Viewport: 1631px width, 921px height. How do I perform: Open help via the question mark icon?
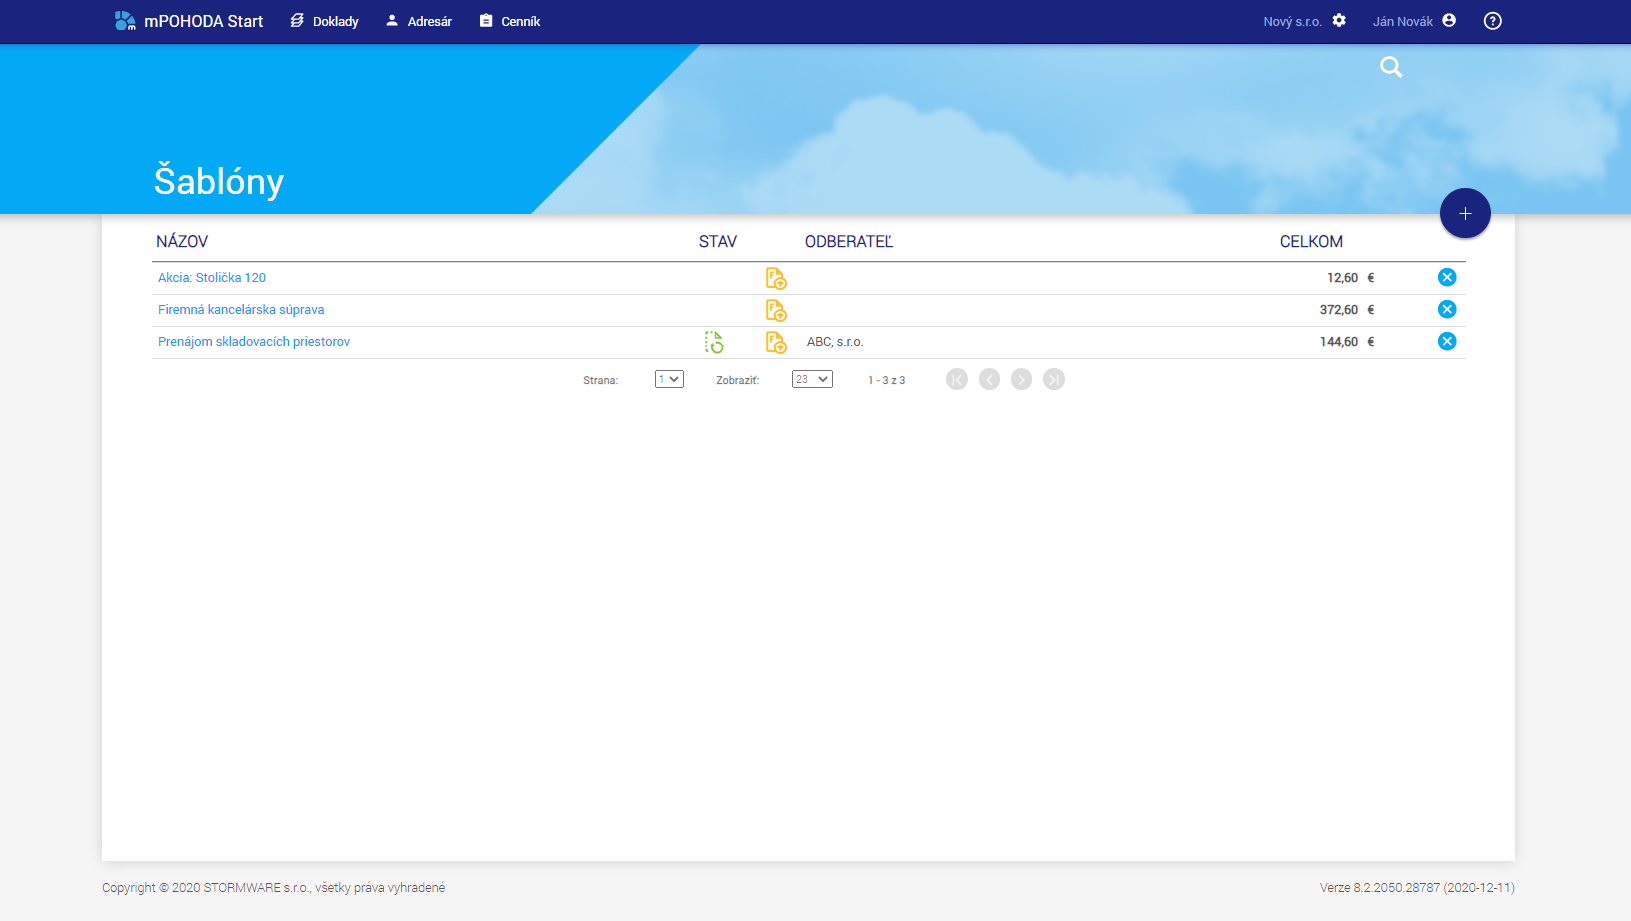pos(1492,20)
